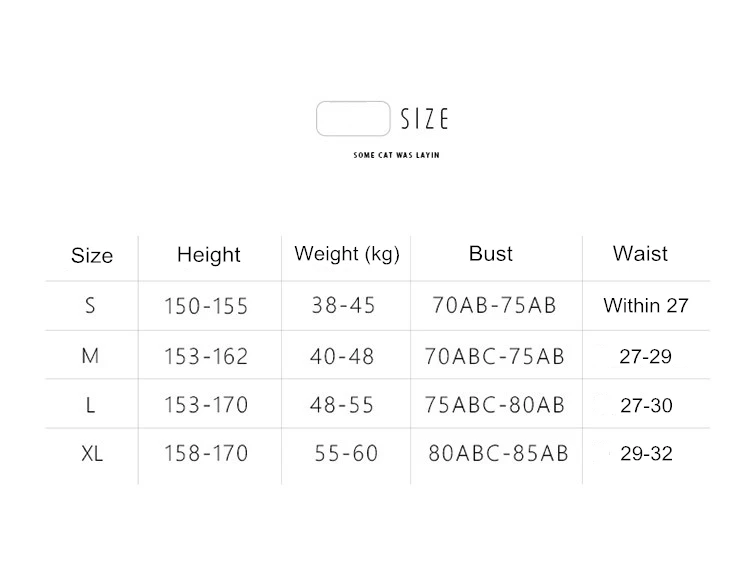Select the Weight (kg) column header

(347, 254)
